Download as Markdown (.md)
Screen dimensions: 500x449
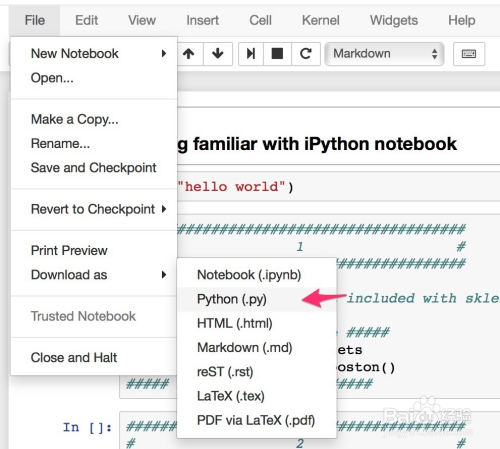257,348
